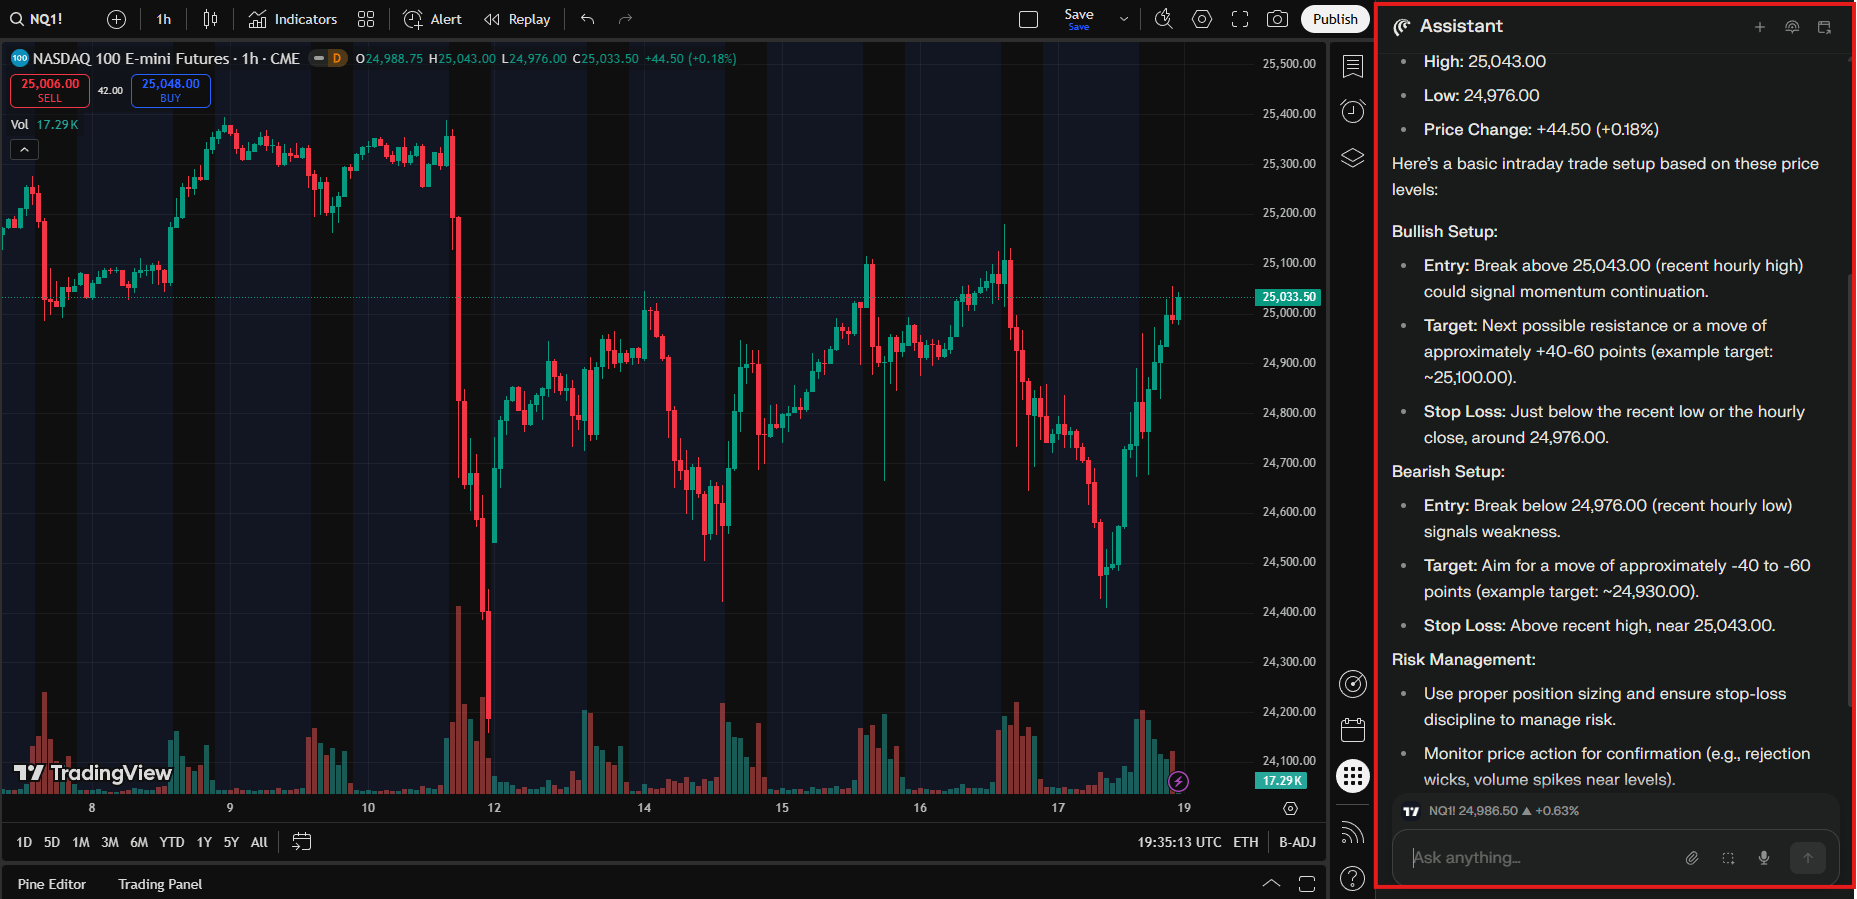Publish the chart idea
Viewport: 1857px width, 899px height.
click(1335, 19)
